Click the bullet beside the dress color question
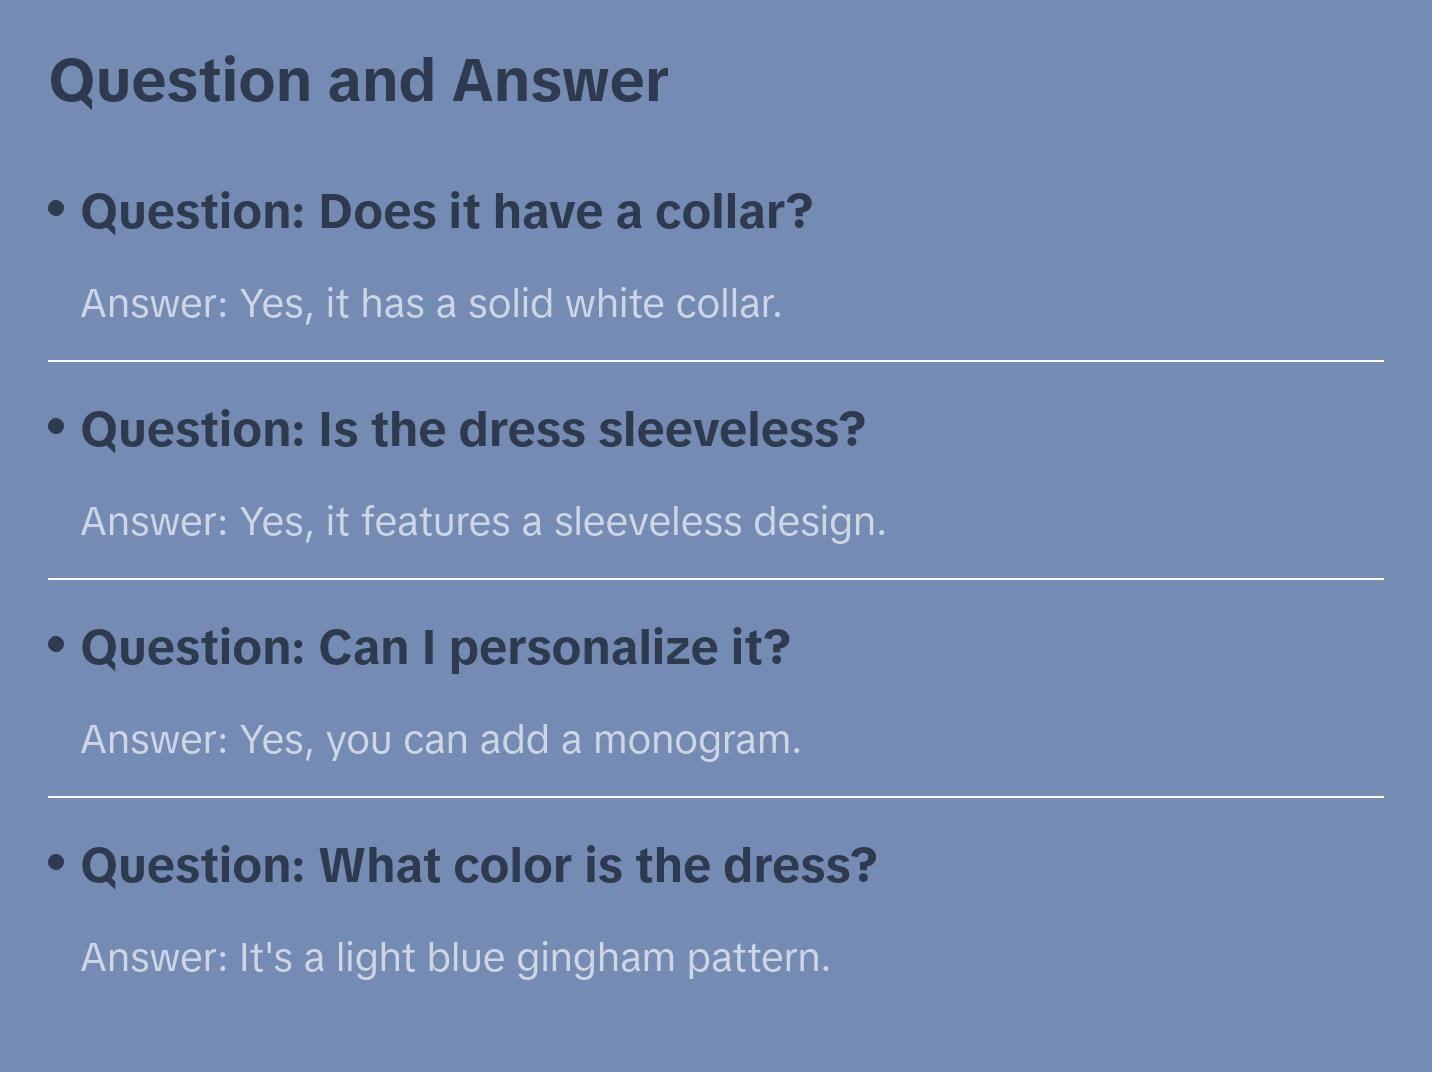 [x=57, y=863]
